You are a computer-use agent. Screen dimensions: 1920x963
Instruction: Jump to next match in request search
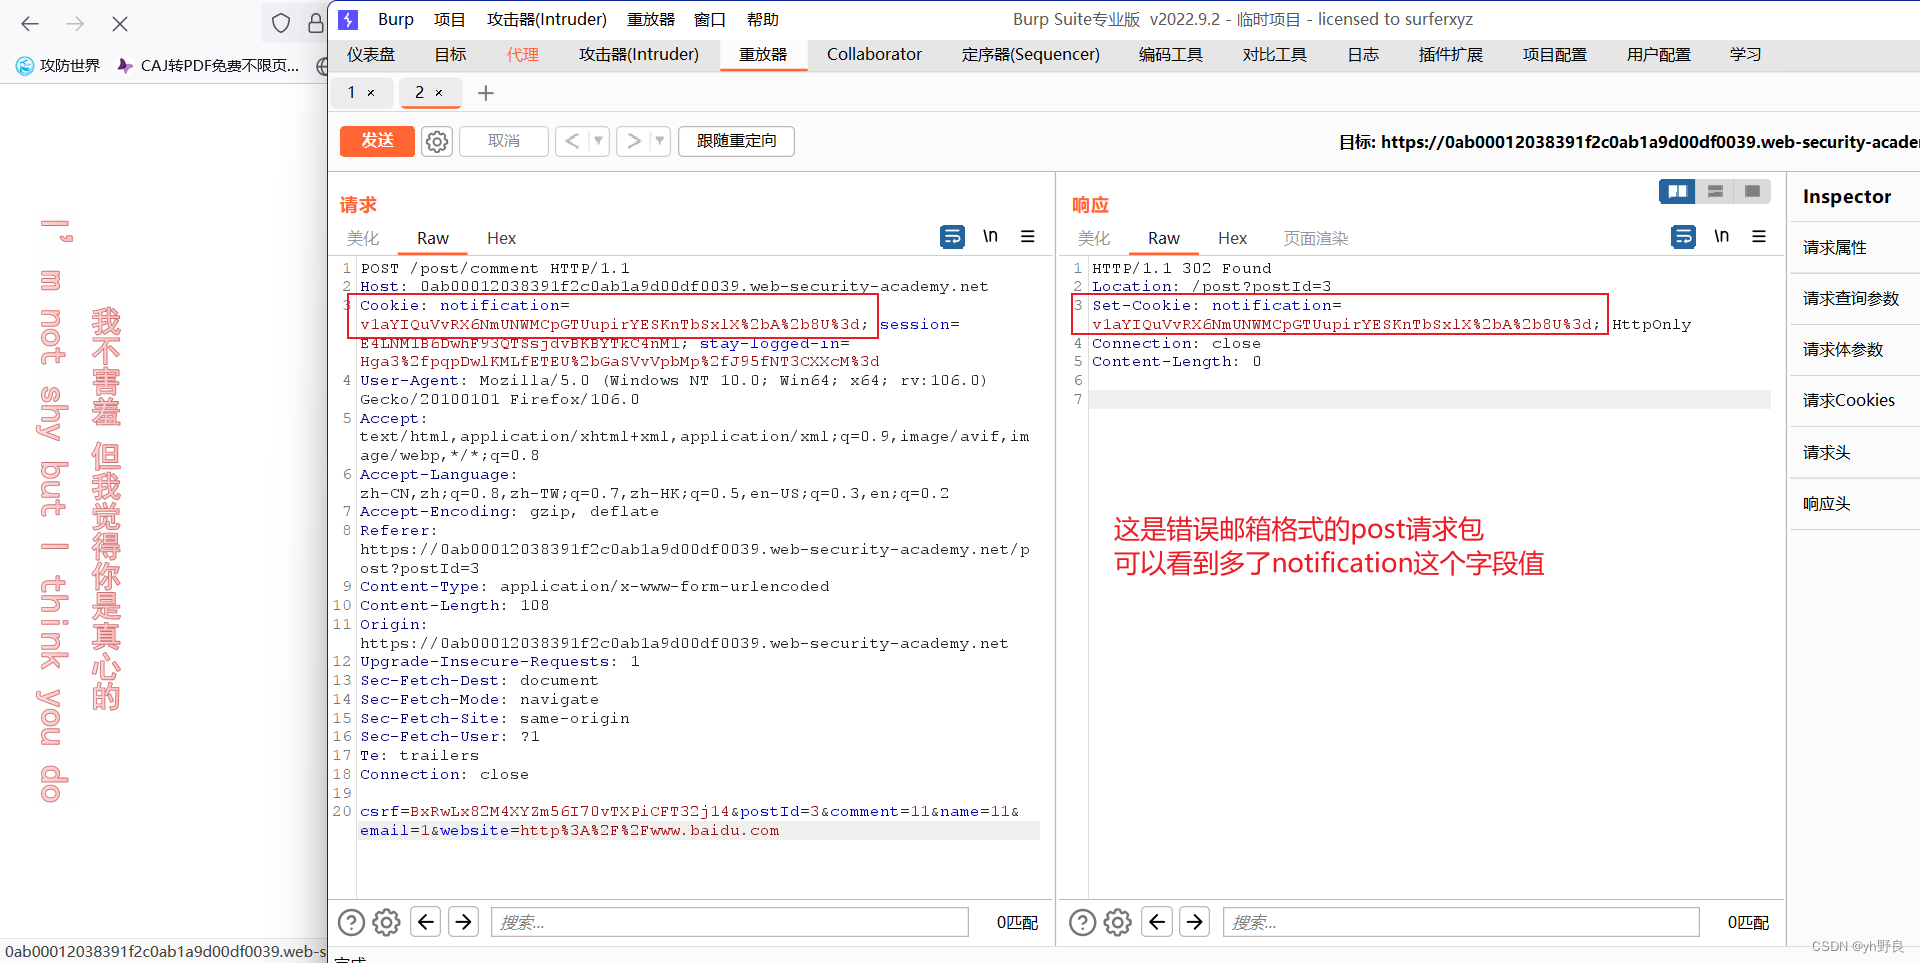(x=464, y=921)
